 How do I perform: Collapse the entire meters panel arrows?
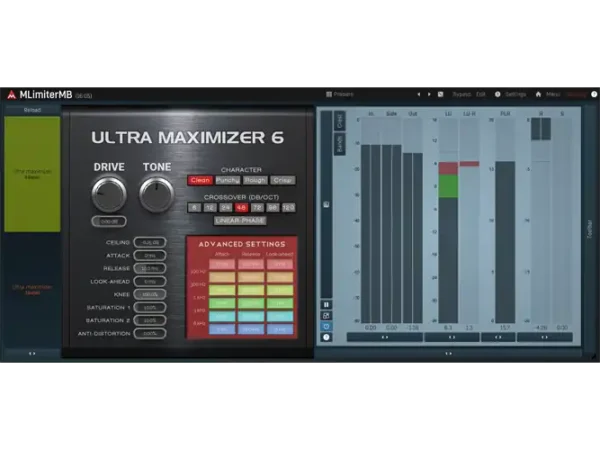[448, 354]
